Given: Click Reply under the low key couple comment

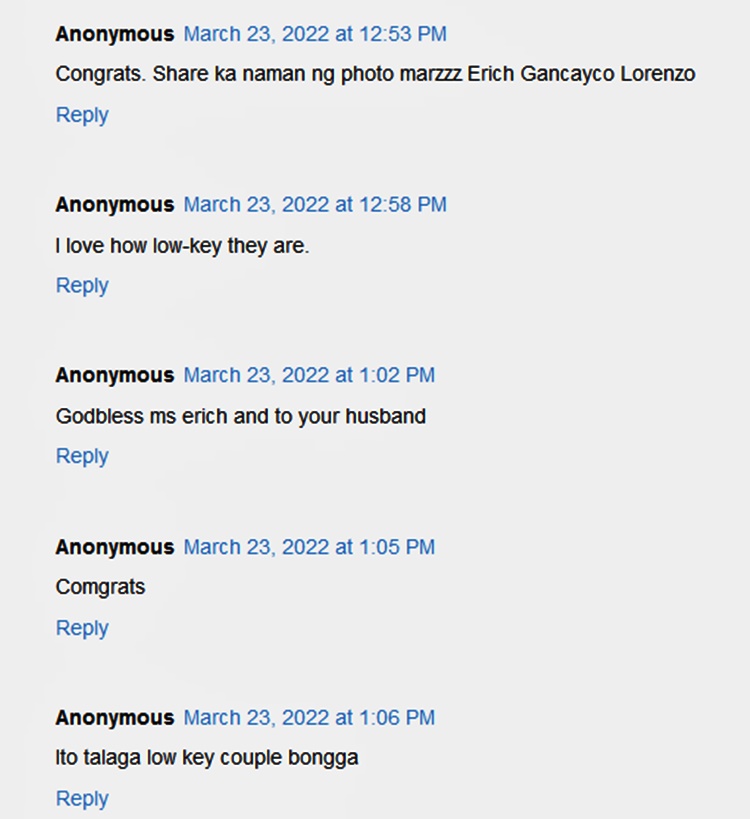Looking at the screenshot, I should (82, 799).
